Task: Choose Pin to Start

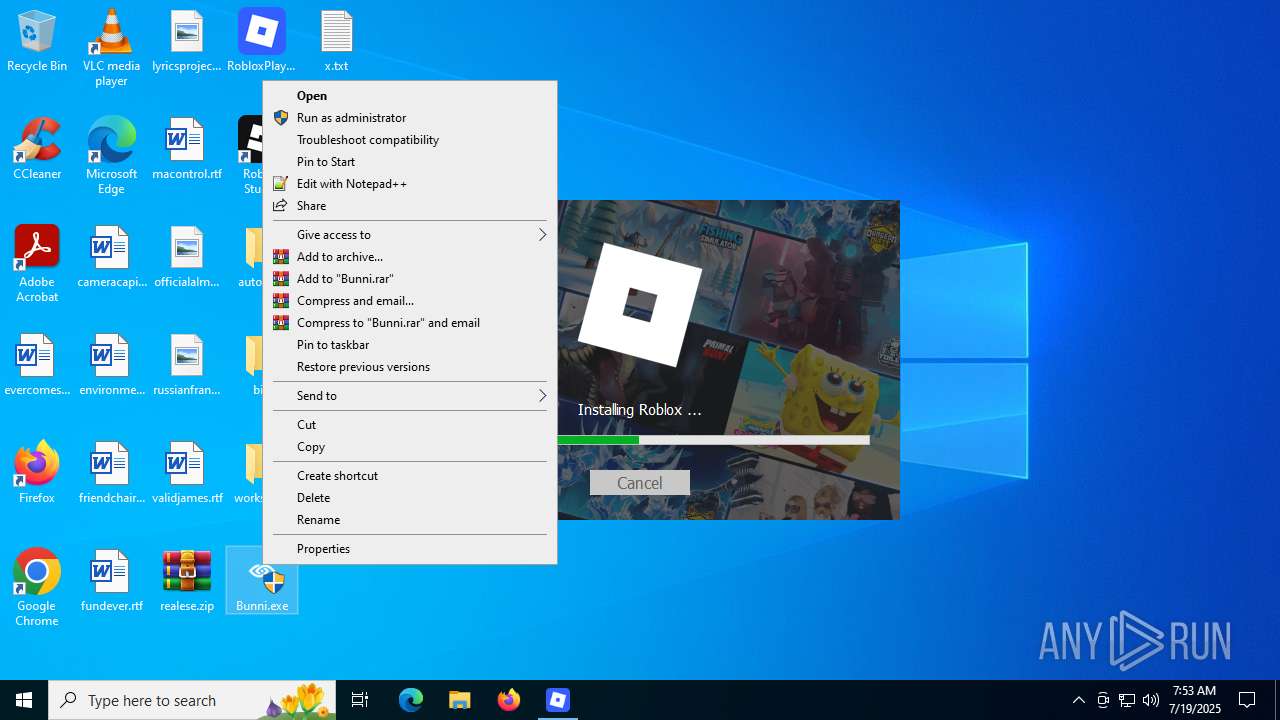Action: (410, 162)
